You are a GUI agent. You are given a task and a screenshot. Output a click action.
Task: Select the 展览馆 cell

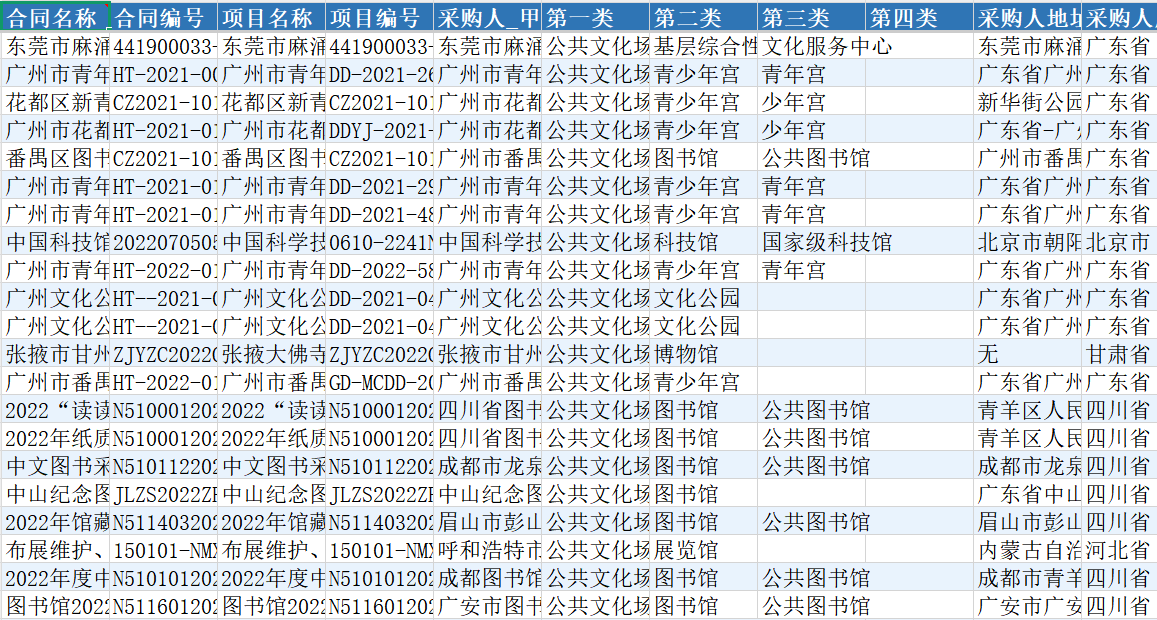704,550
